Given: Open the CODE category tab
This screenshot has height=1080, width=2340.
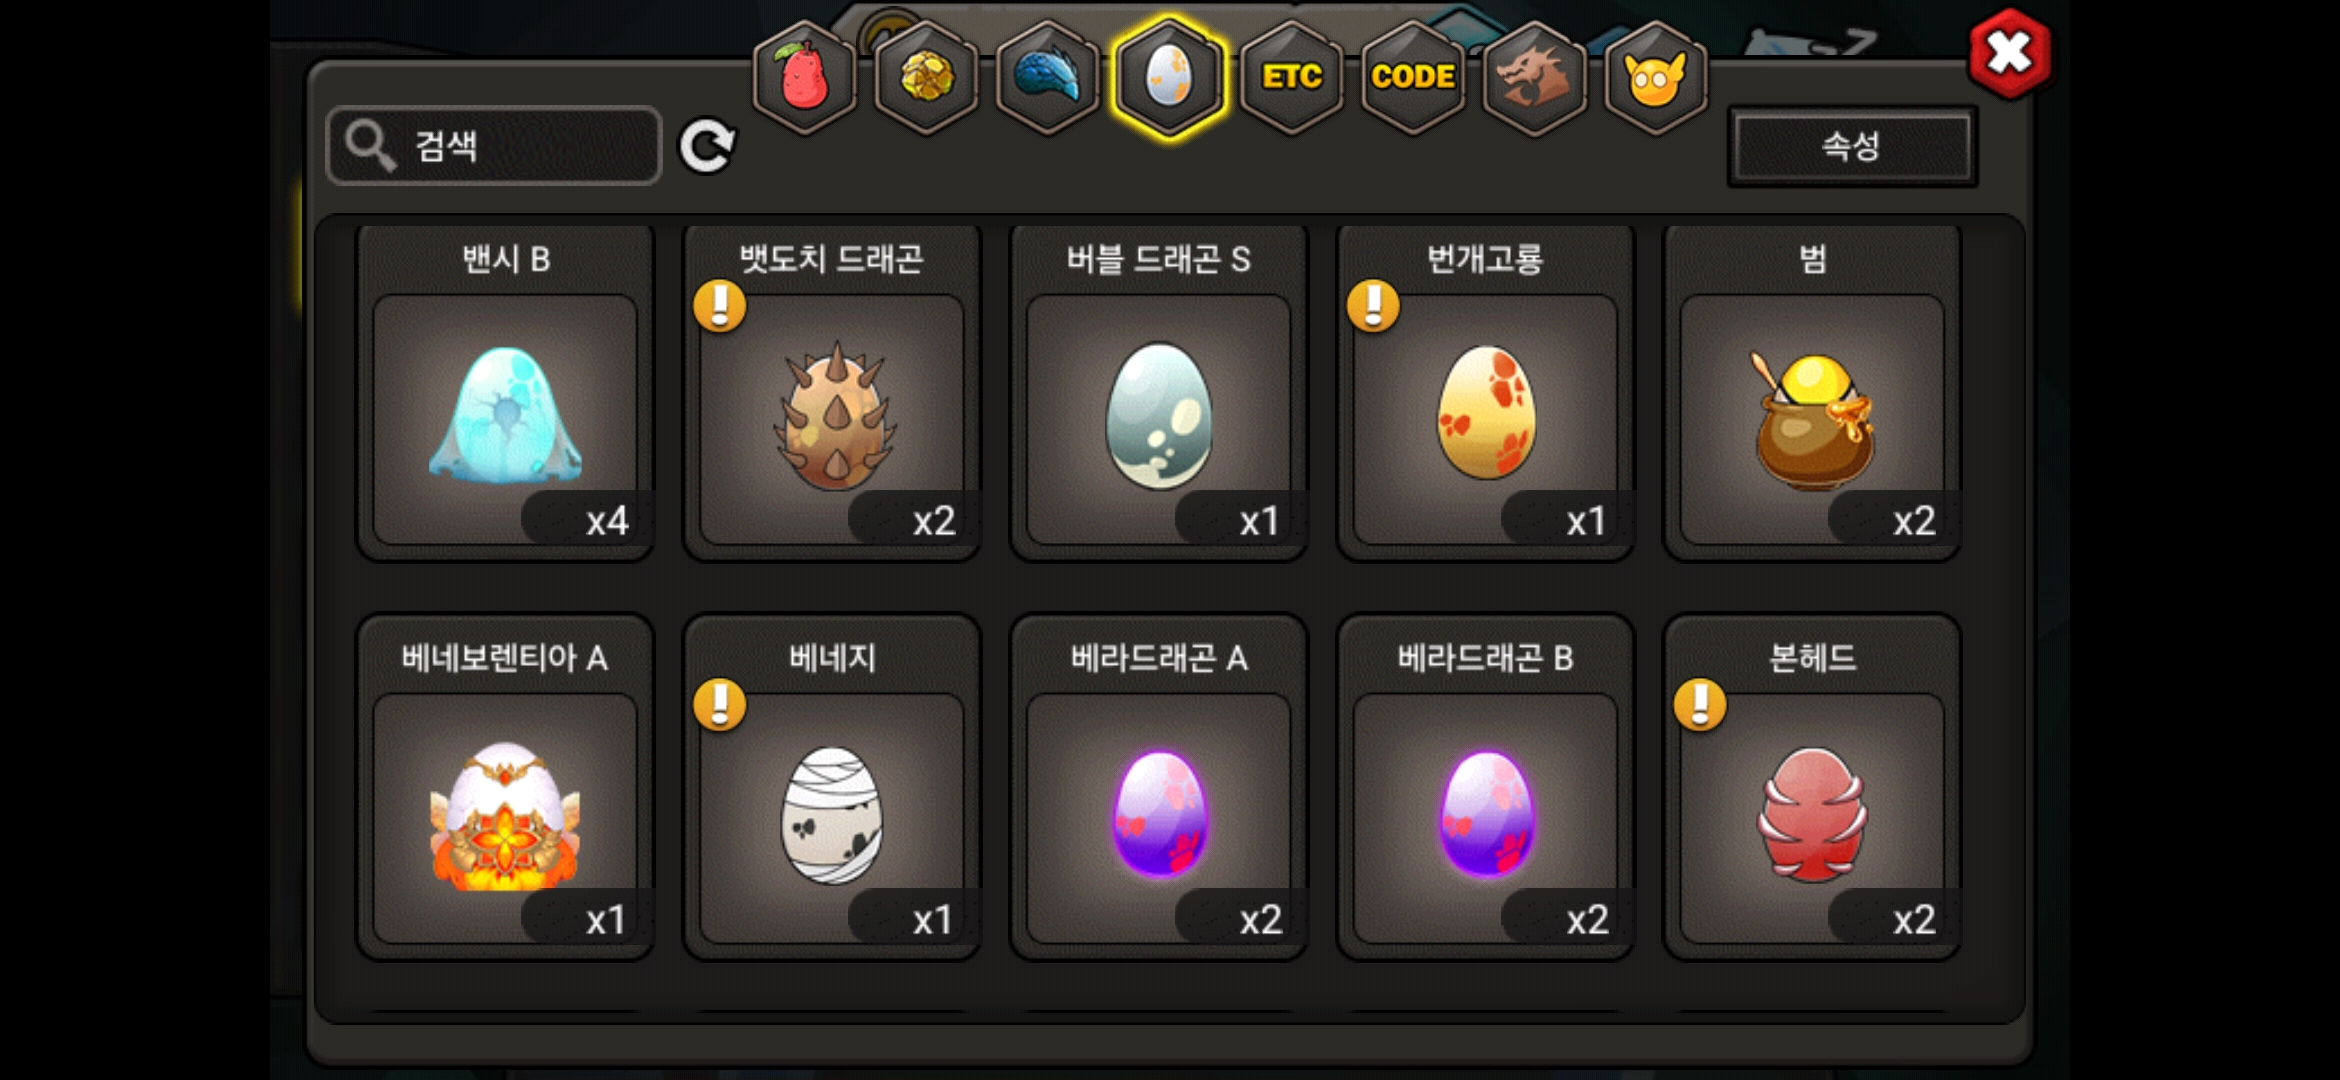Looking at the screenshot, I should tap(1413, 78).
